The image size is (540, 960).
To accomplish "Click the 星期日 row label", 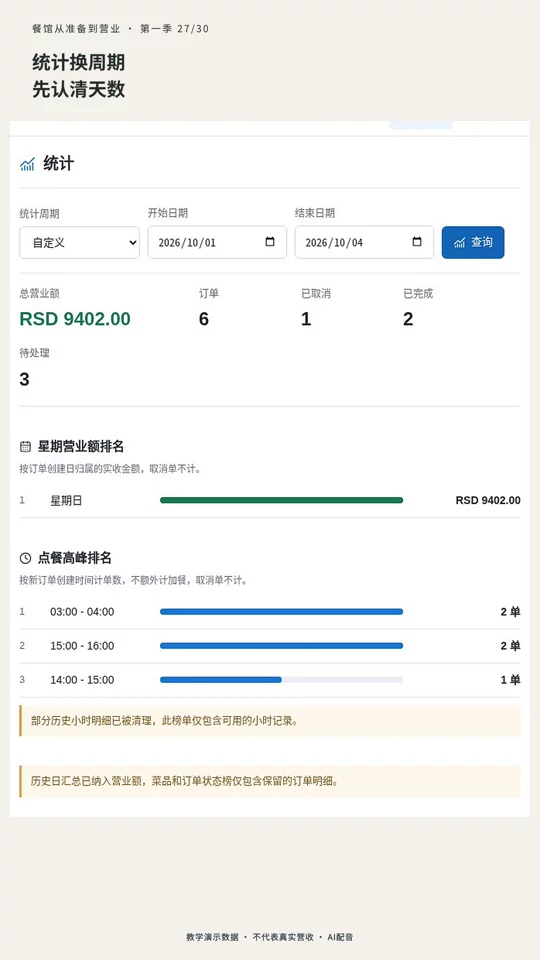I will pyautogui.click(x=66, y=500).
